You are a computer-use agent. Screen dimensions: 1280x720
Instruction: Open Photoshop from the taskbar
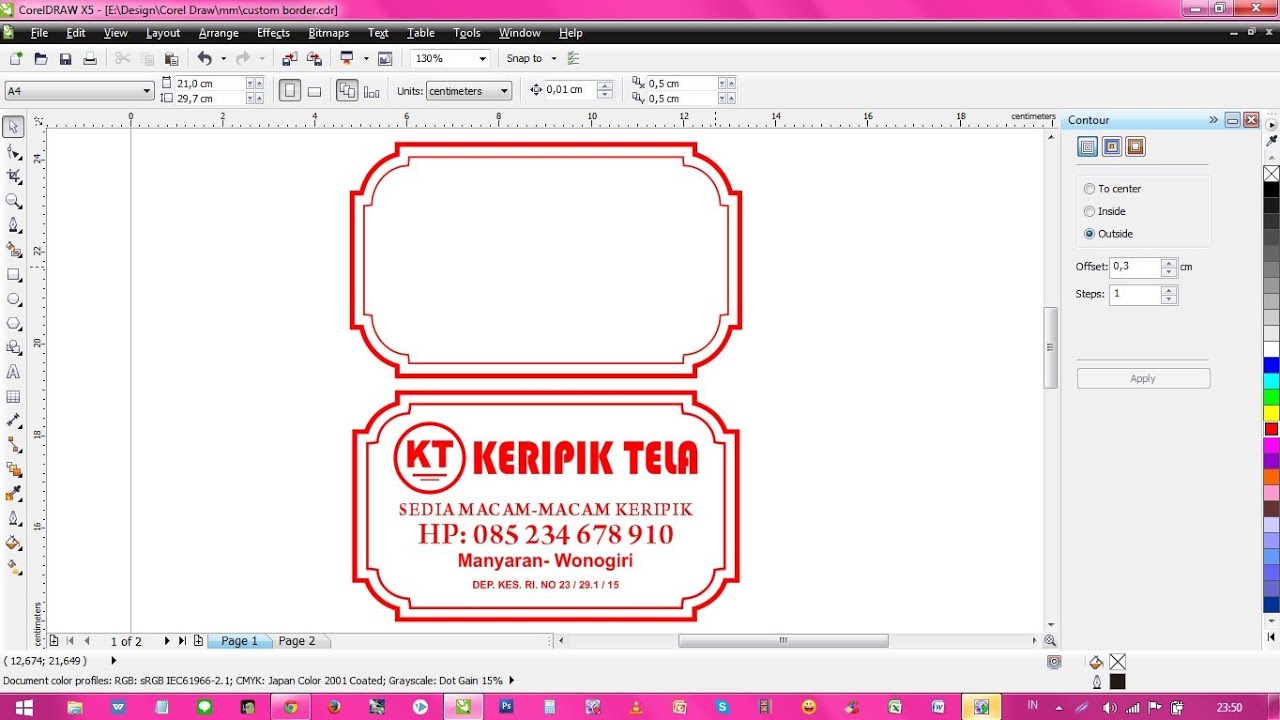point(507,707)
